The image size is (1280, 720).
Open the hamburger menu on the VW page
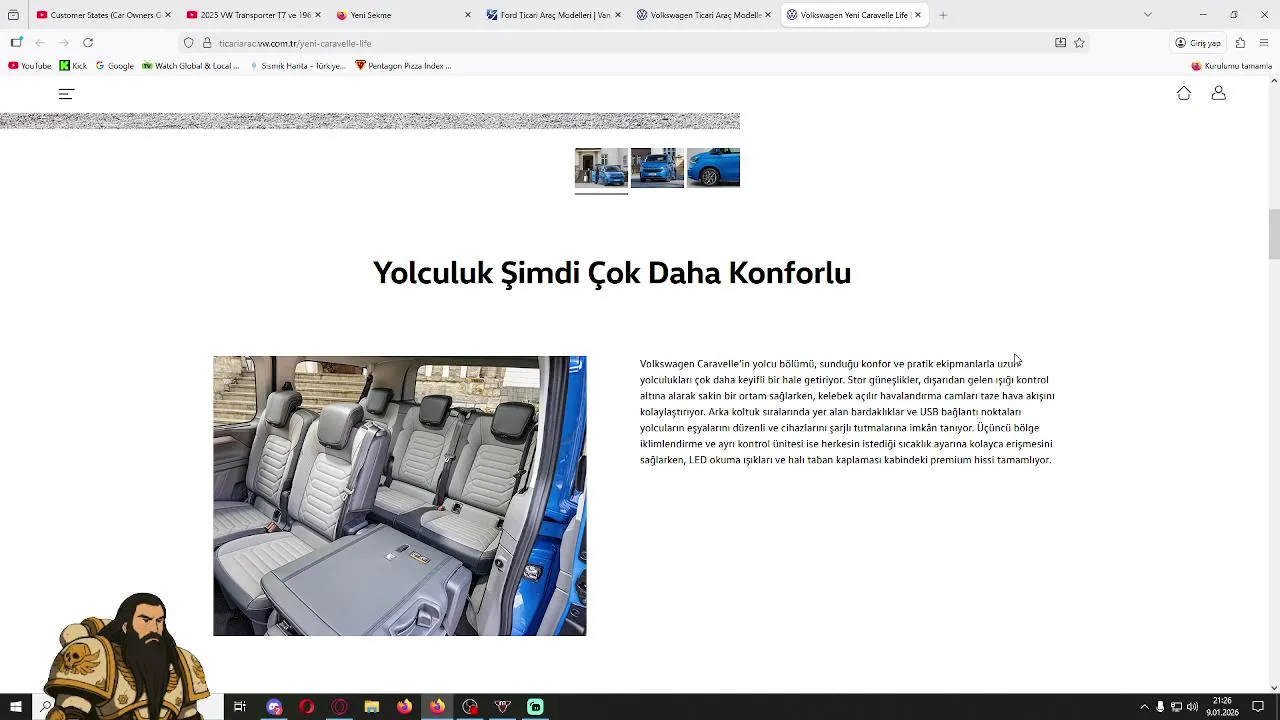click(66, 94)
